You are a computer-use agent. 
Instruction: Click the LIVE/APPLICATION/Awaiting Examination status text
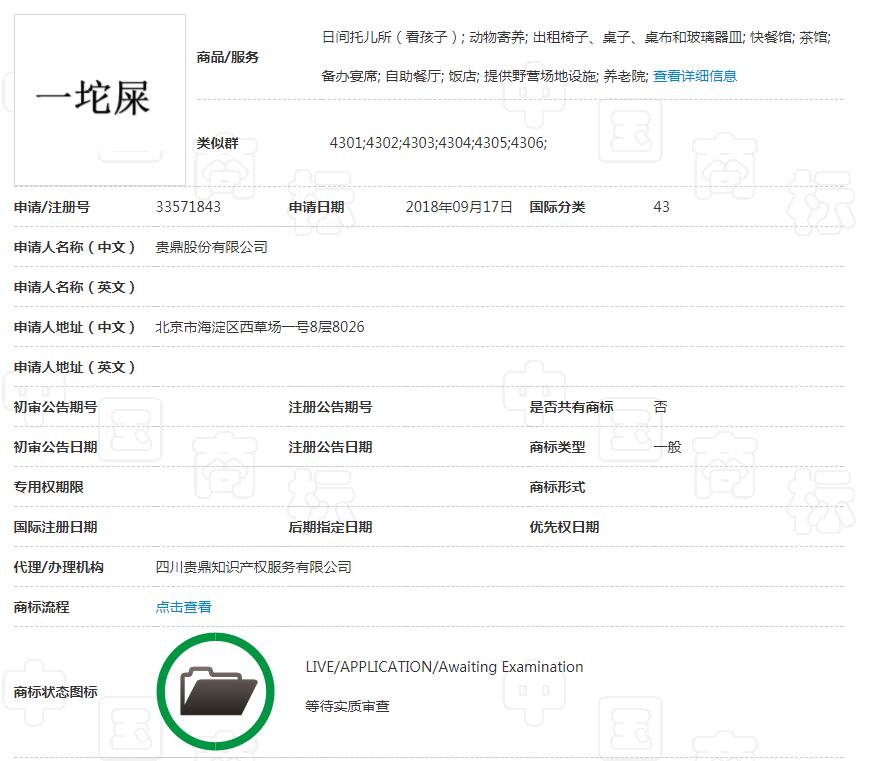pos(444,667)
